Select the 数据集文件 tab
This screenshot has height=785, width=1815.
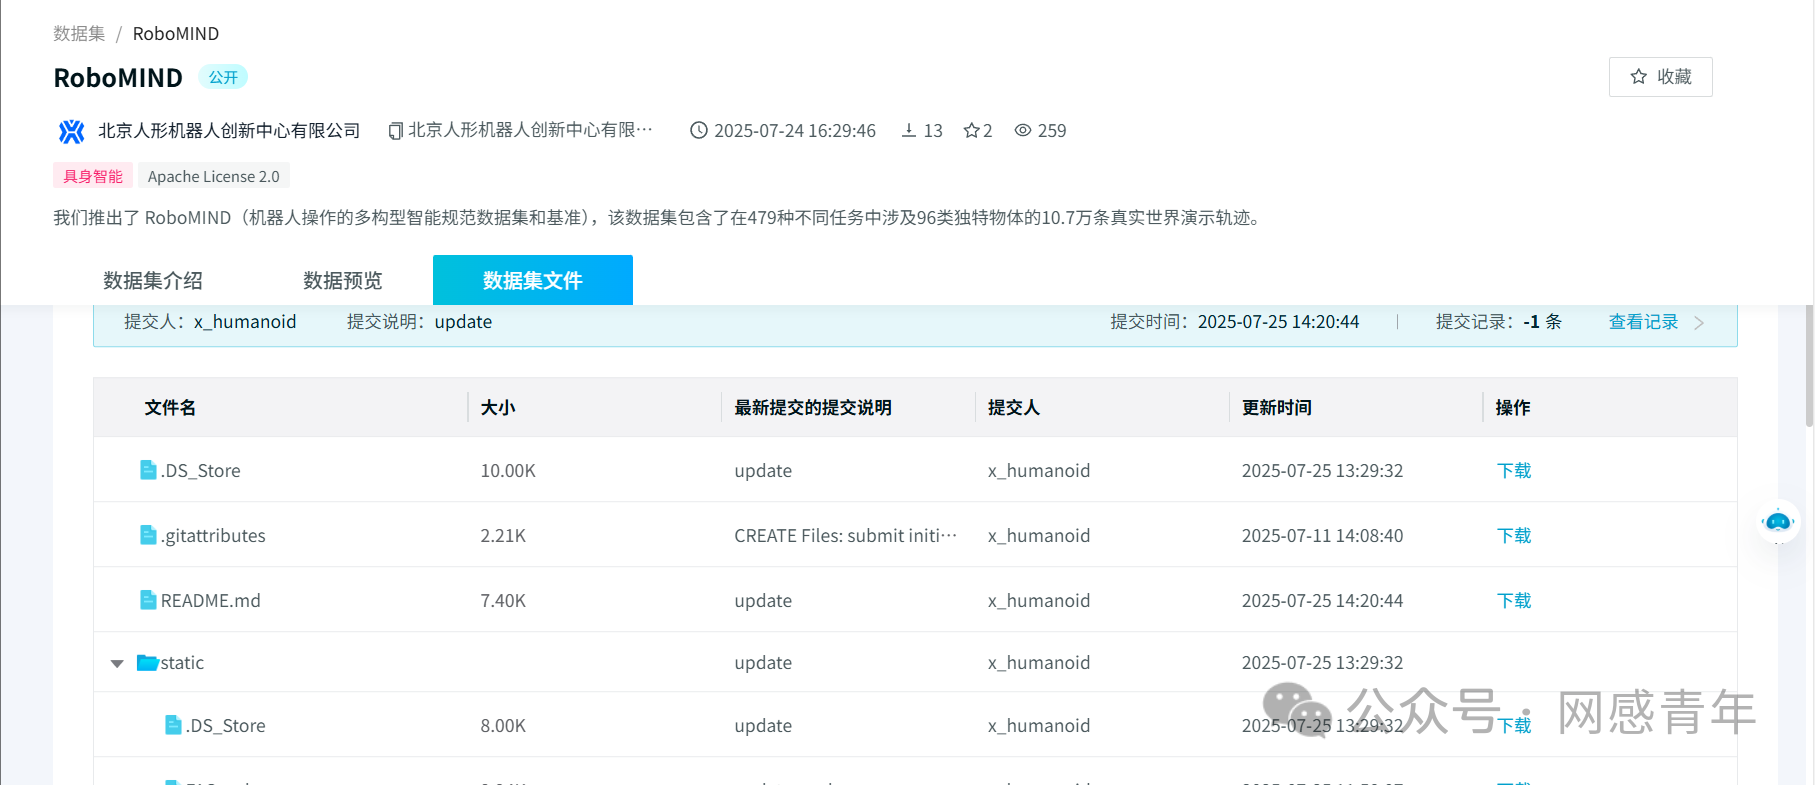[533, 280]
